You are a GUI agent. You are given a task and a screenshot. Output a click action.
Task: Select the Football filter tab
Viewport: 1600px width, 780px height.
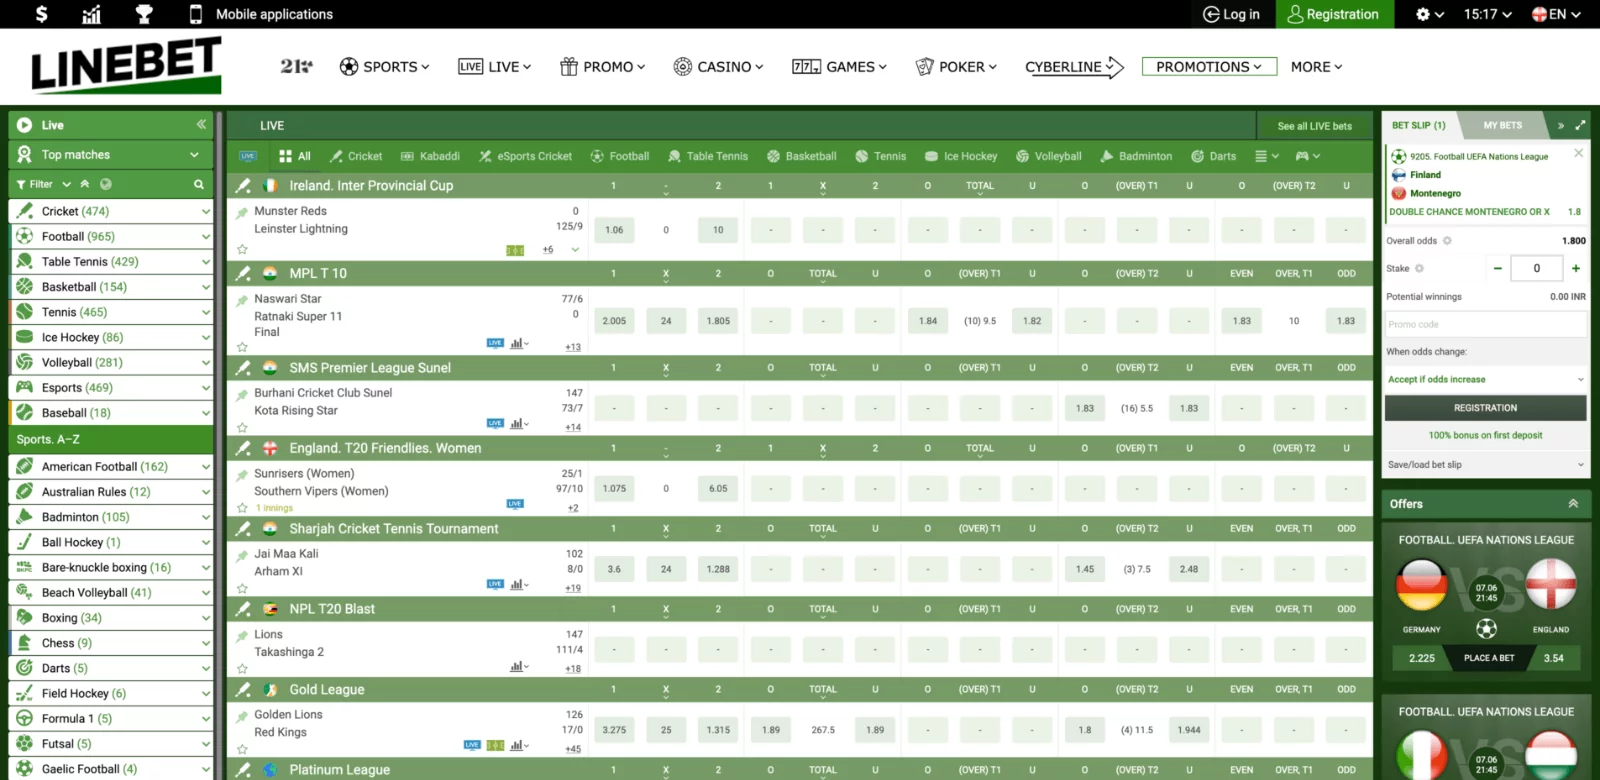[620, 156]
